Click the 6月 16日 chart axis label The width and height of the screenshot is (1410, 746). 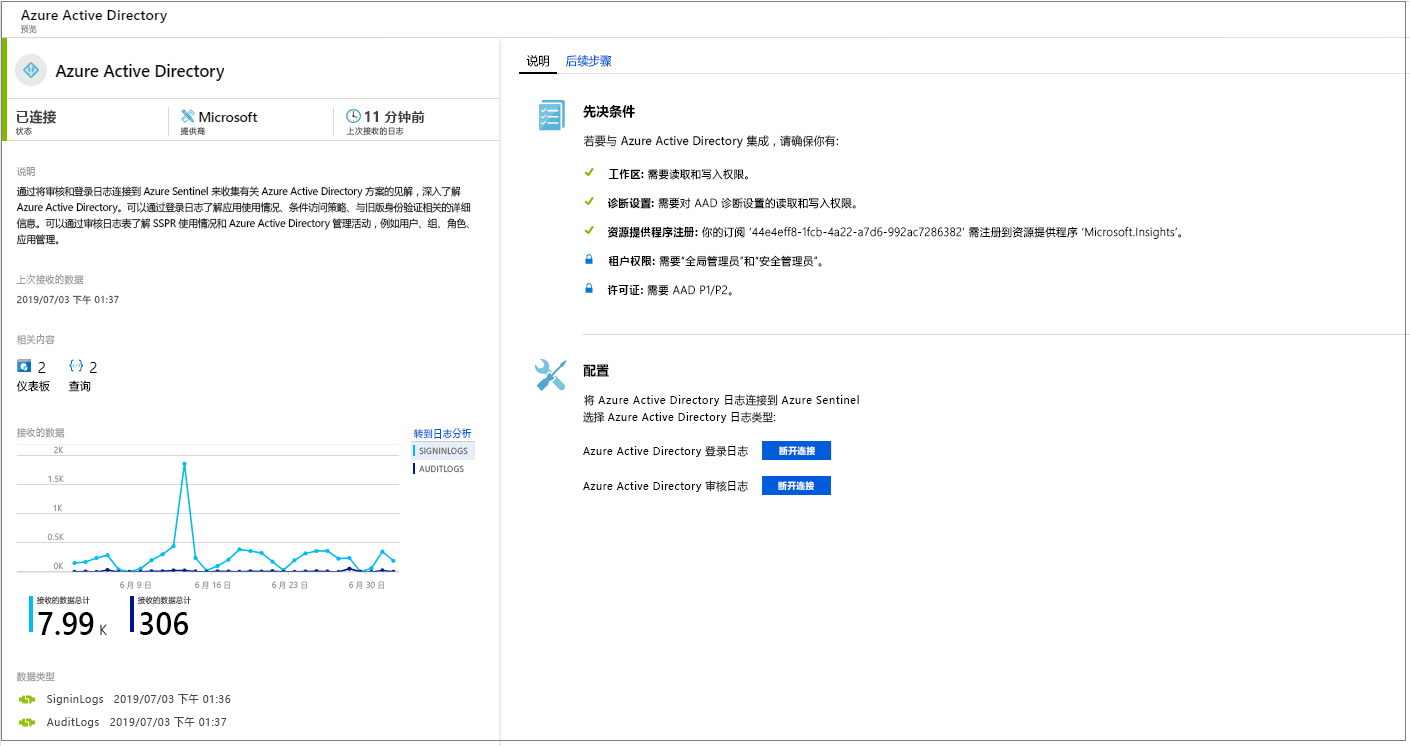213,585
